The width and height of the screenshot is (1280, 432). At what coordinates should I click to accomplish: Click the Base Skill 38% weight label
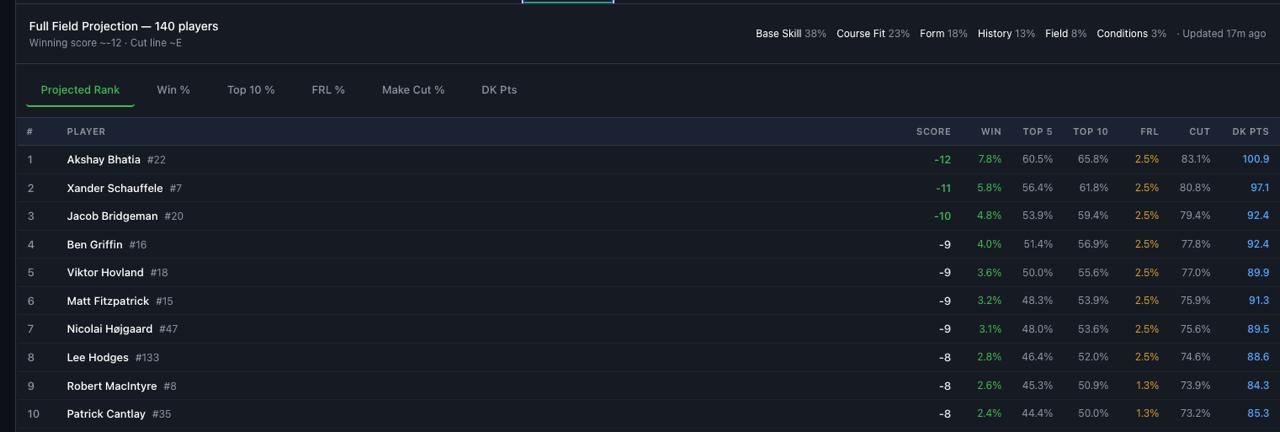tap(790, 34)
